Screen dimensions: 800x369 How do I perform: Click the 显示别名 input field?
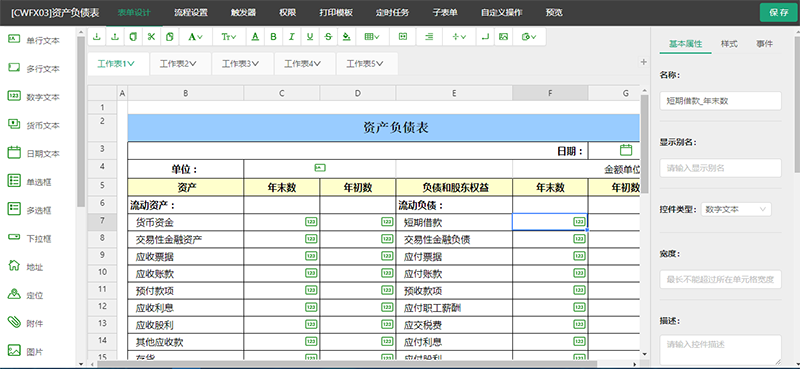coord(720,168)
